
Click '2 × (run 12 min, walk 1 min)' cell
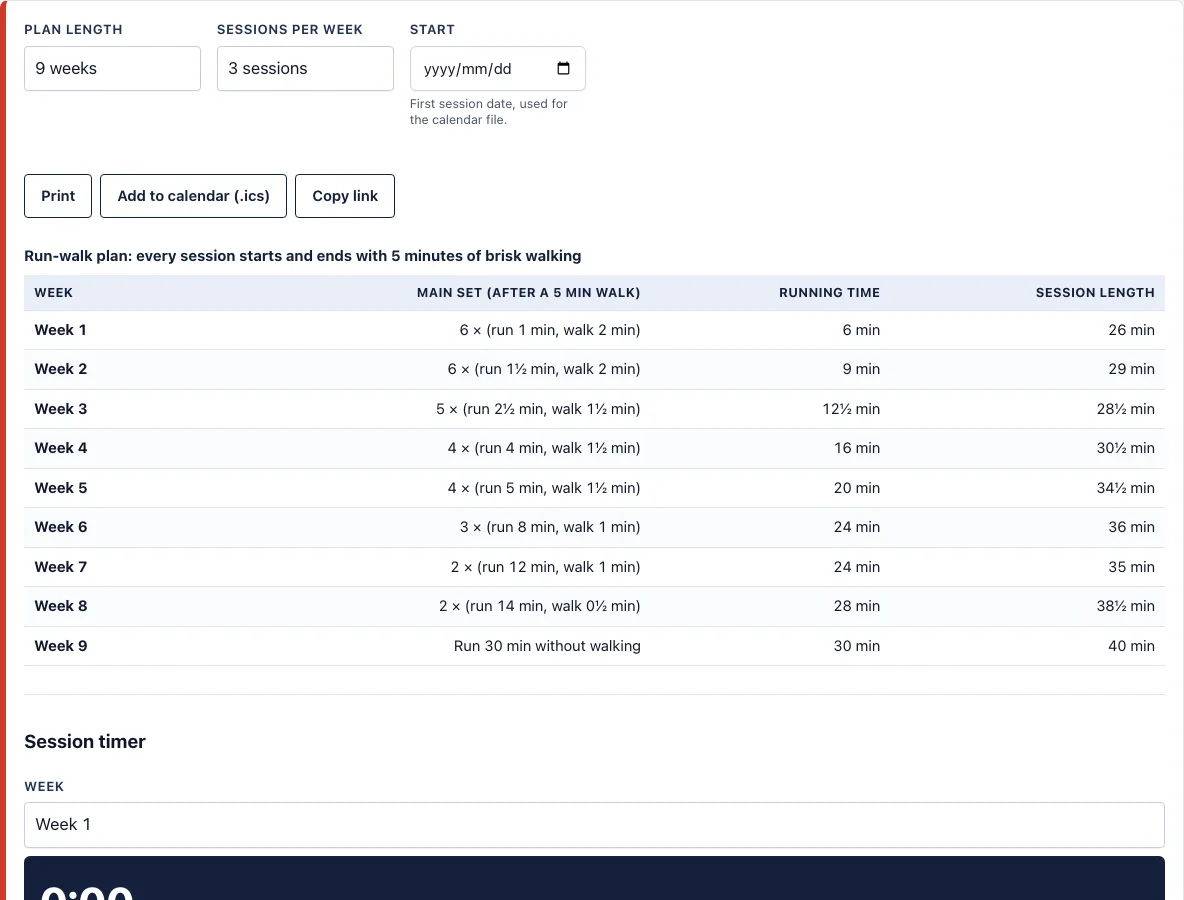click(545, 567)
